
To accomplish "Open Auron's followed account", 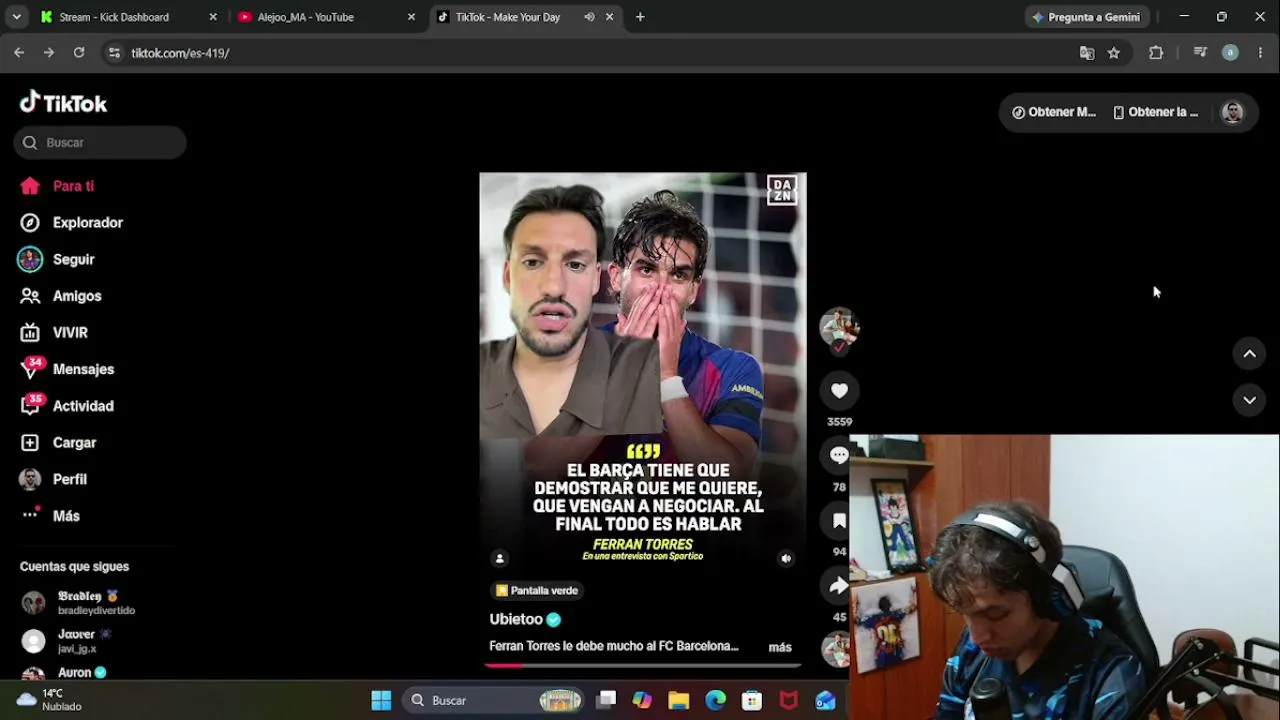I will click(x=64, y=673).
